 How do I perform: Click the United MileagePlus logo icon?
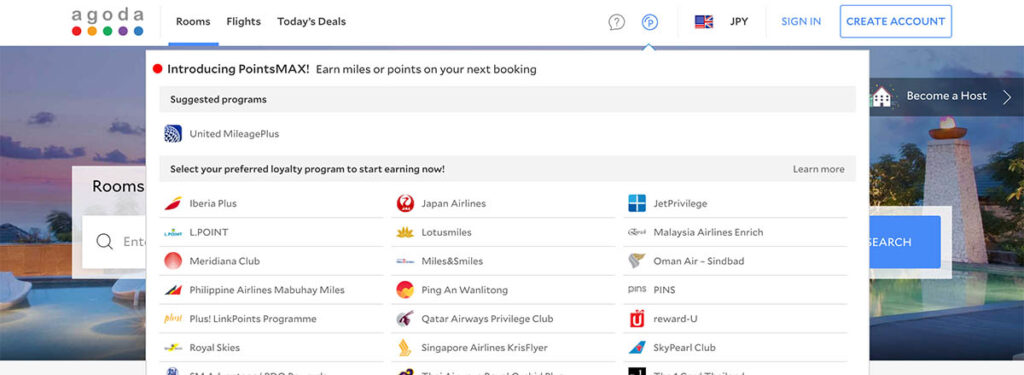tap(173, 134)
